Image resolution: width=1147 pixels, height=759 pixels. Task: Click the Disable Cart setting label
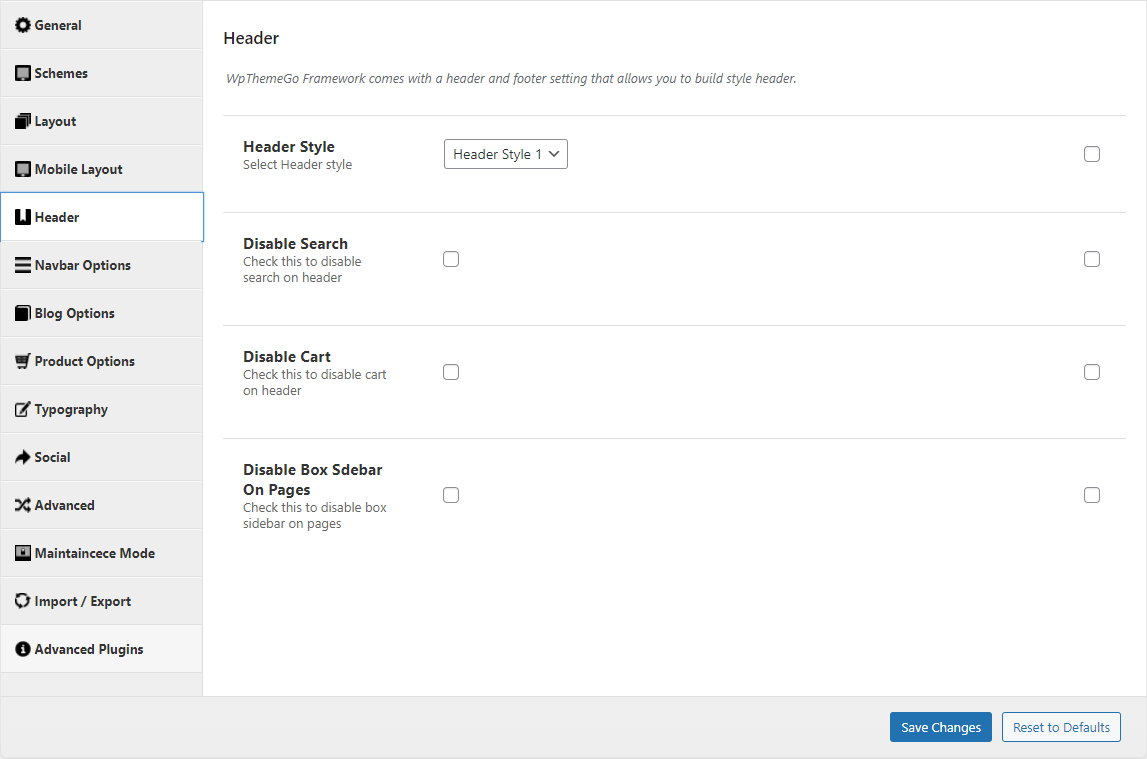(x=287, y=357)
